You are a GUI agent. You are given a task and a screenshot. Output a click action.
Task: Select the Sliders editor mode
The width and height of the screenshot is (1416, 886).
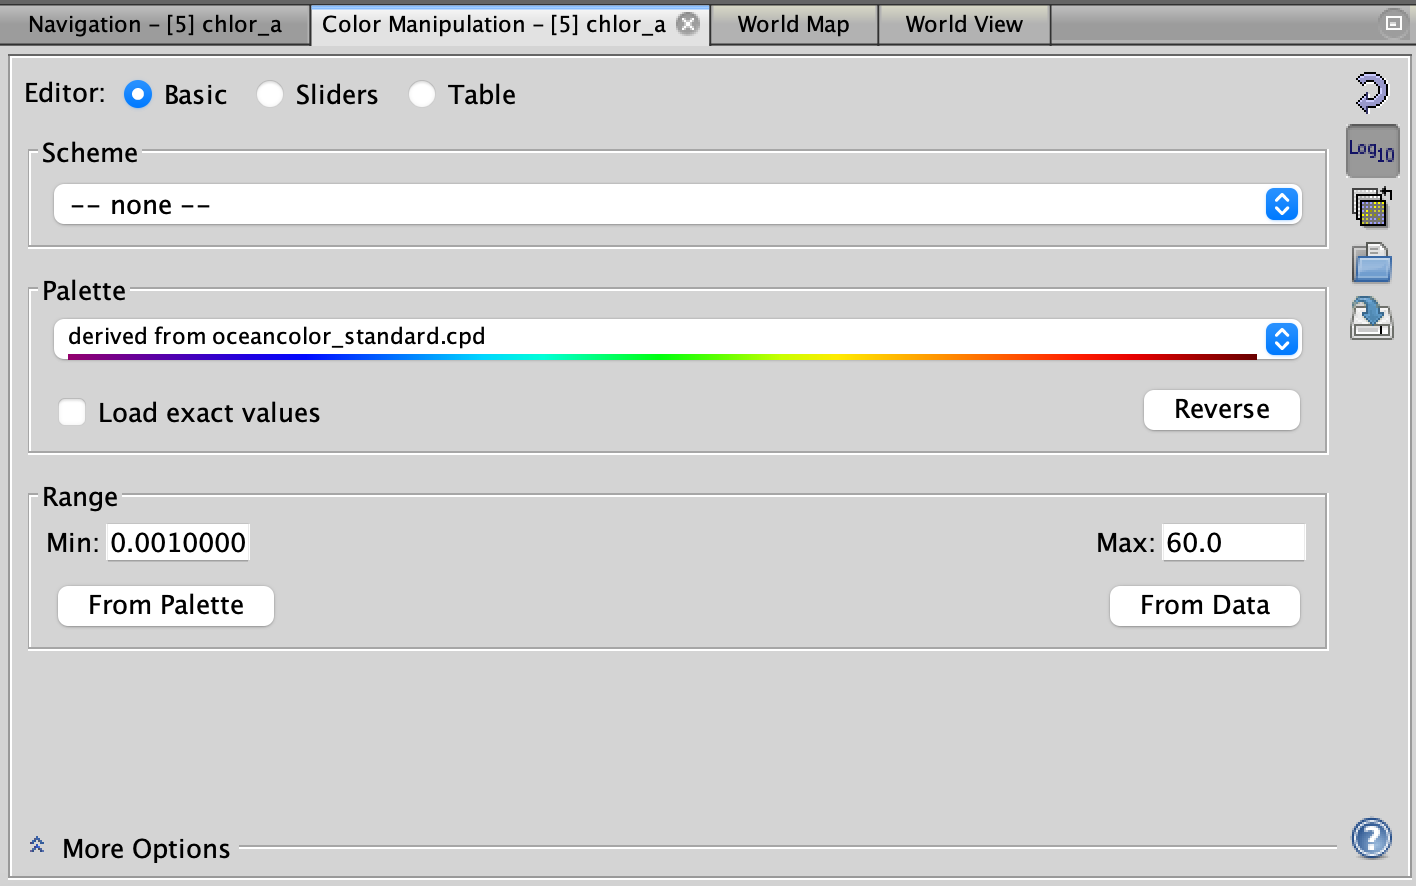click(270, 95)
